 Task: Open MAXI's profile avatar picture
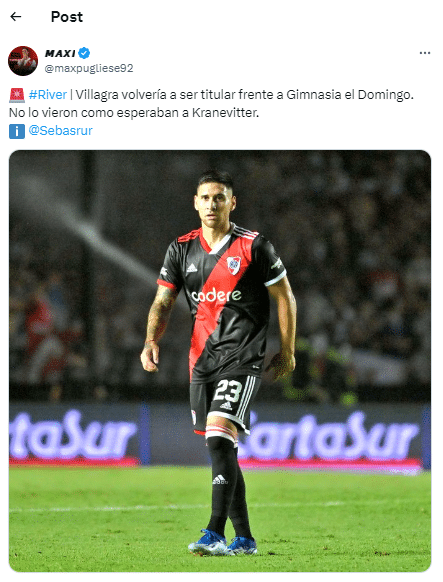(x=23, y=61)
